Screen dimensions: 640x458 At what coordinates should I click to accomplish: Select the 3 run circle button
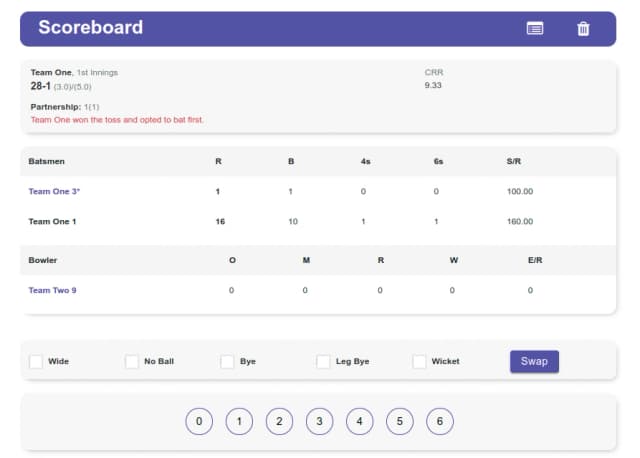click(x=319, y=421)
